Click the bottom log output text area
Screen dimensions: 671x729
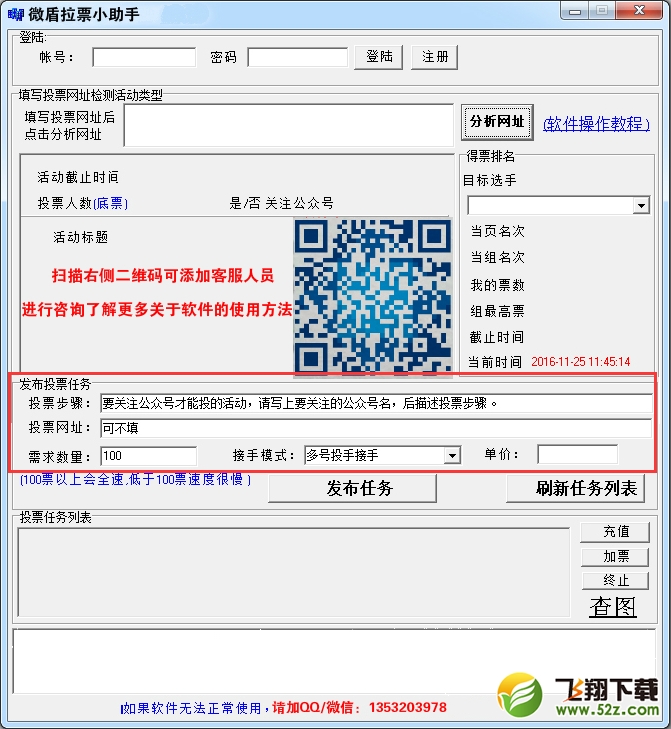tap(334, 661)
